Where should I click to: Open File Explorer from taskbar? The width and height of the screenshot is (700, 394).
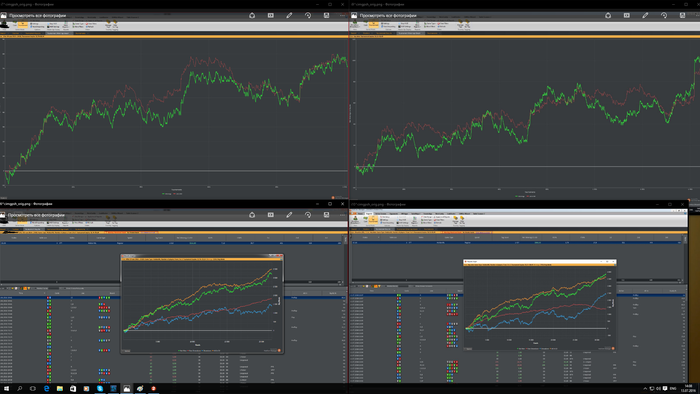tap(60, 389)
